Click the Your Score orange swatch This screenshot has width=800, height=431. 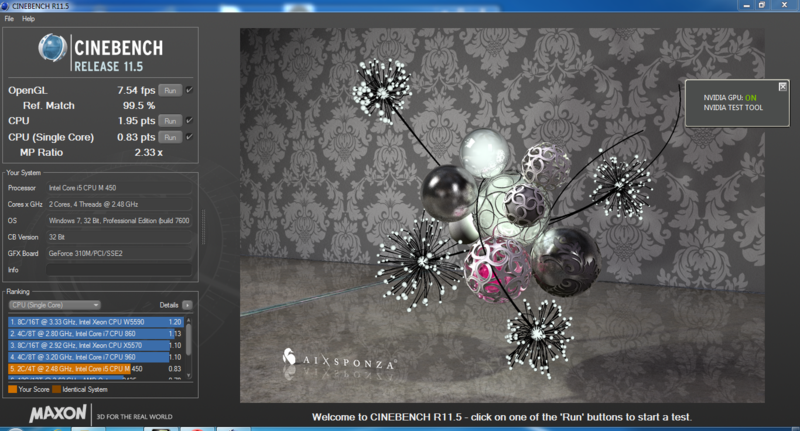coord(13,389)
